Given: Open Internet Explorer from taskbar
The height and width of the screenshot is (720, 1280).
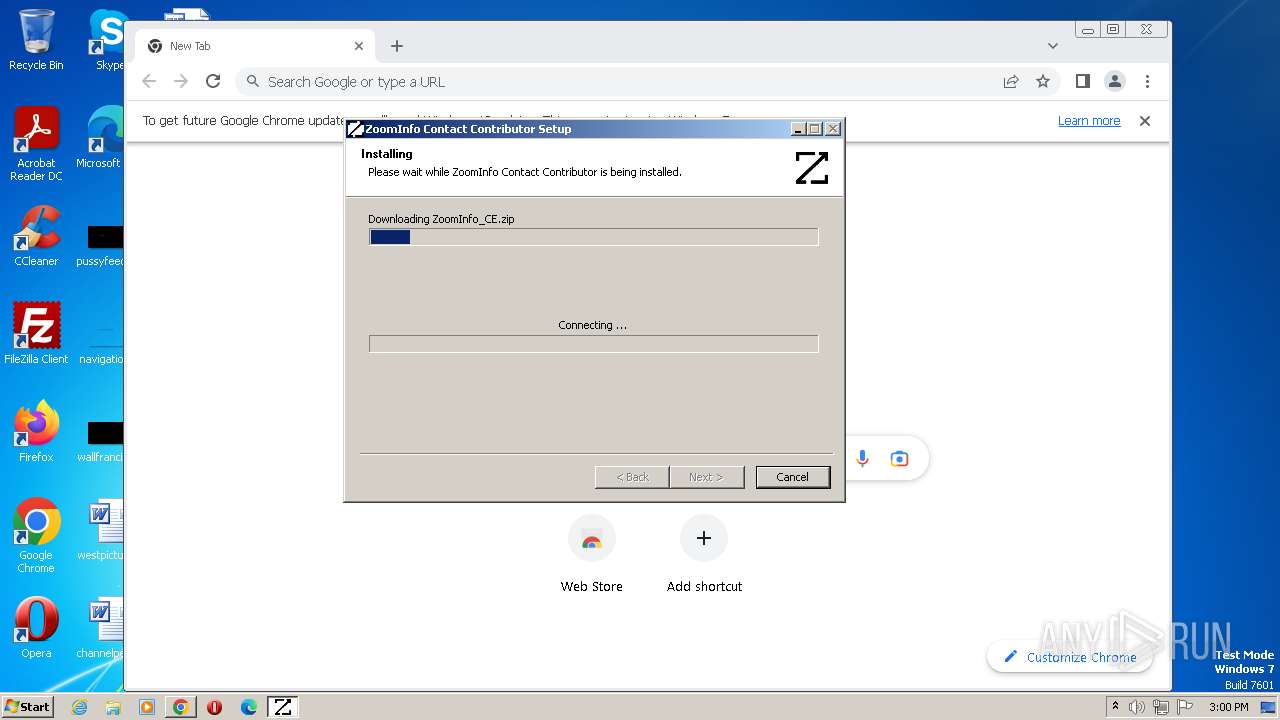Looking at the screenshot, I should (80, 707).
